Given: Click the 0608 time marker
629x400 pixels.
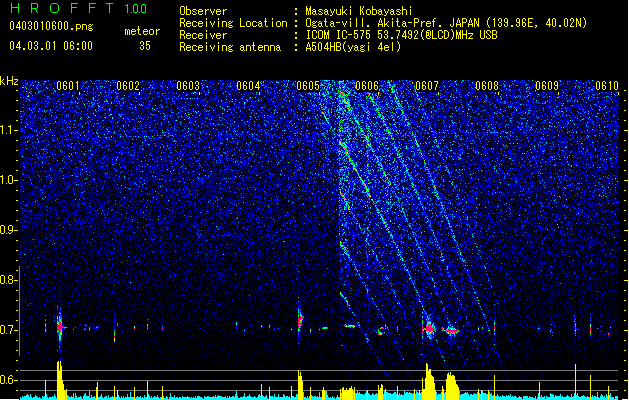Looking at the screenshot, I should [487, 86].
